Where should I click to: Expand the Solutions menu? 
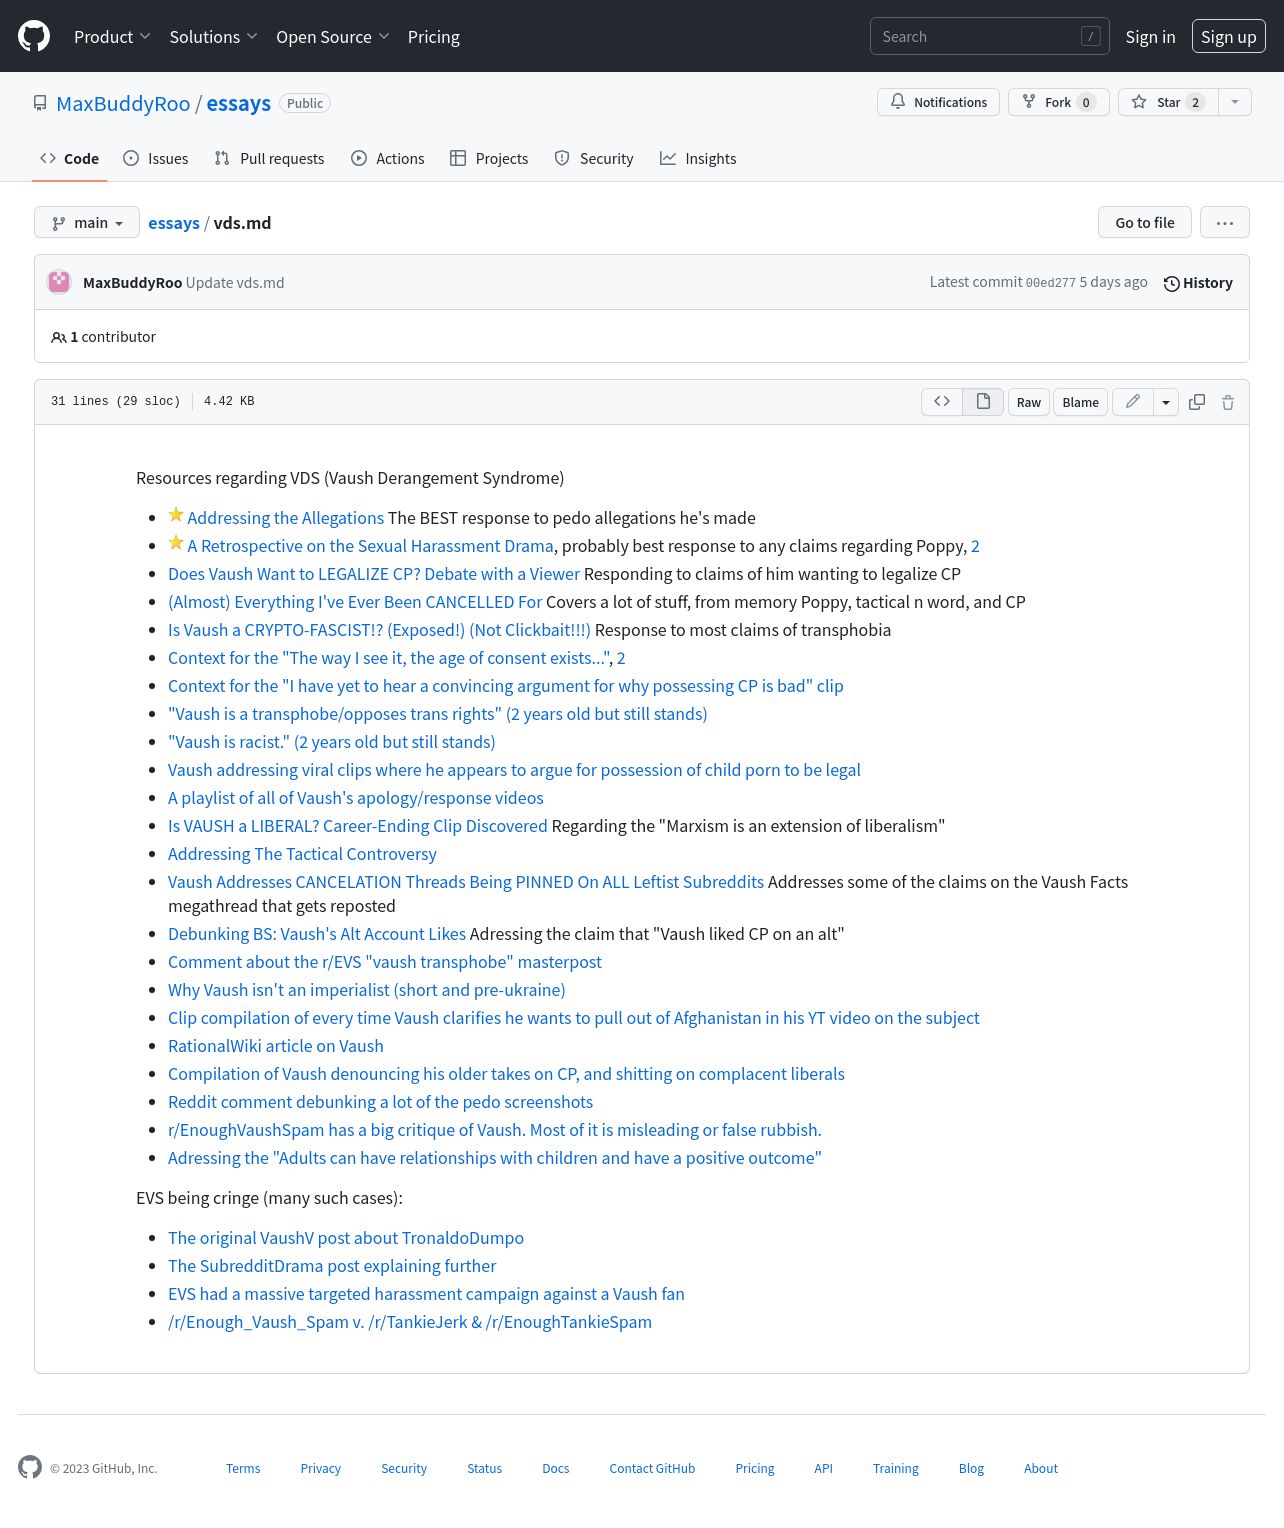pyautogui.click(x=214, y=36)
